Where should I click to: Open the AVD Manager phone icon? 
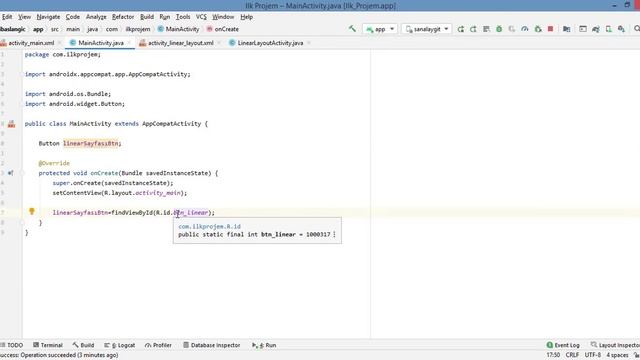point(609,29)
